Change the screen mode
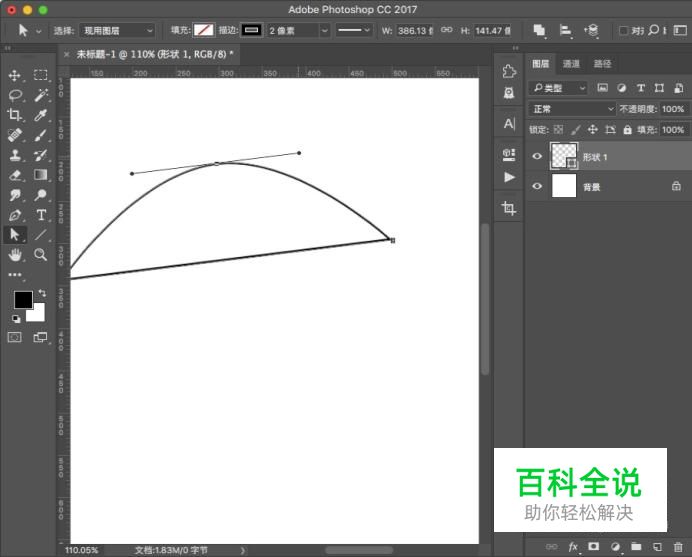The image size is (692, 557). (40, 338)
